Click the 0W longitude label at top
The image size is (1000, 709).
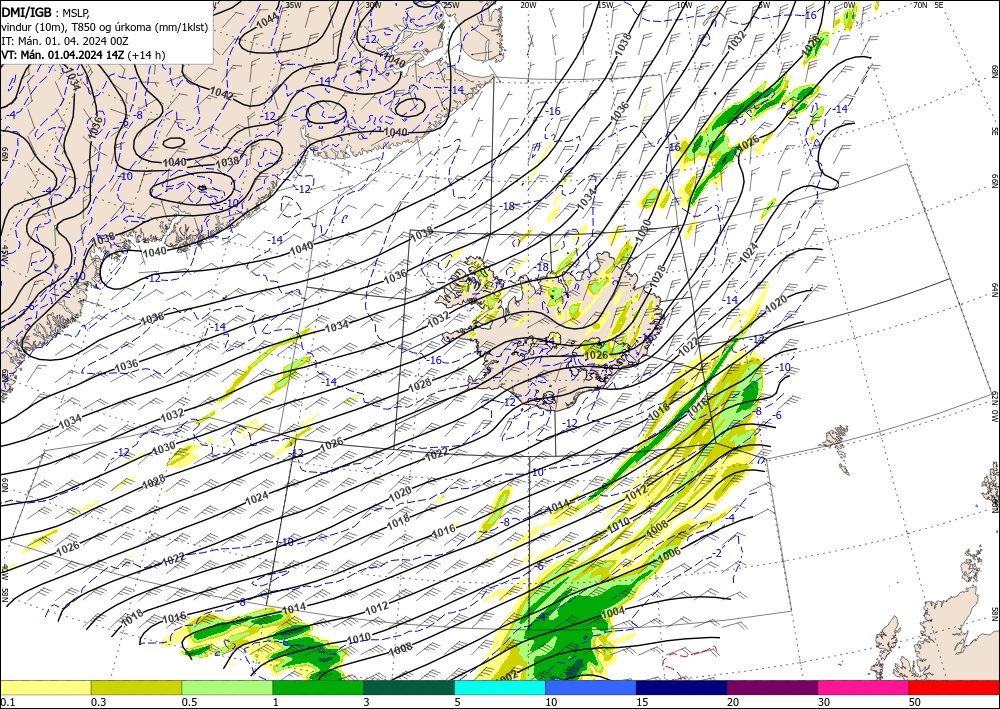click(849, 5)
